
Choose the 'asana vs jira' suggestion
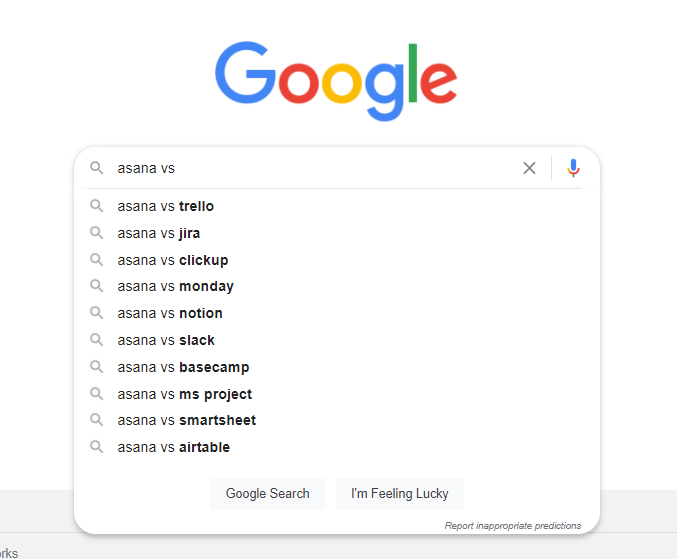(159, 233)
